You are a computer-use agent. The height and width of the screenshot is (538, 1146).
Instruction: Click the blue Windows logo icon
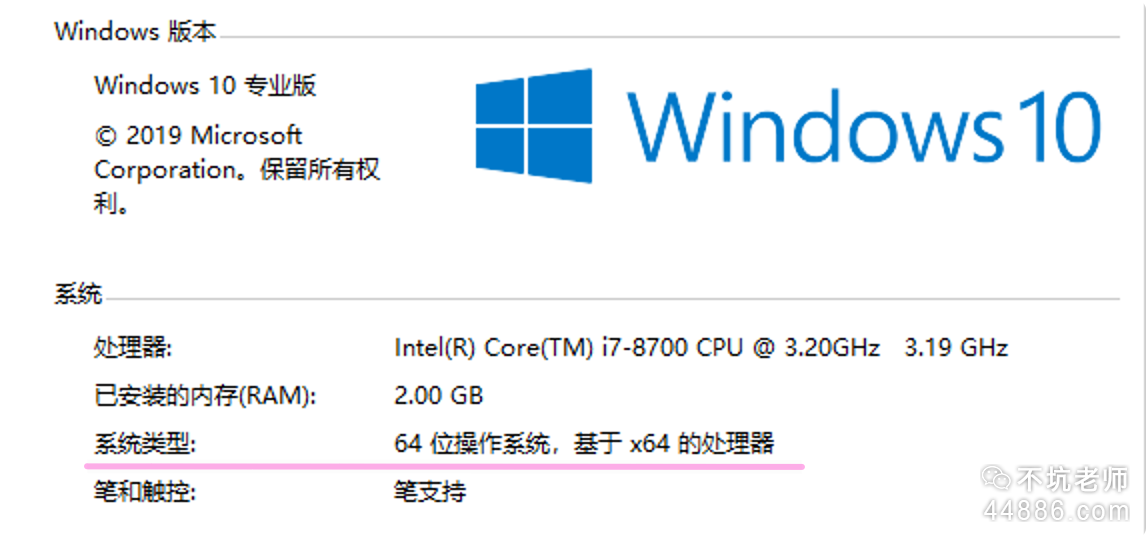coord(533,126)
